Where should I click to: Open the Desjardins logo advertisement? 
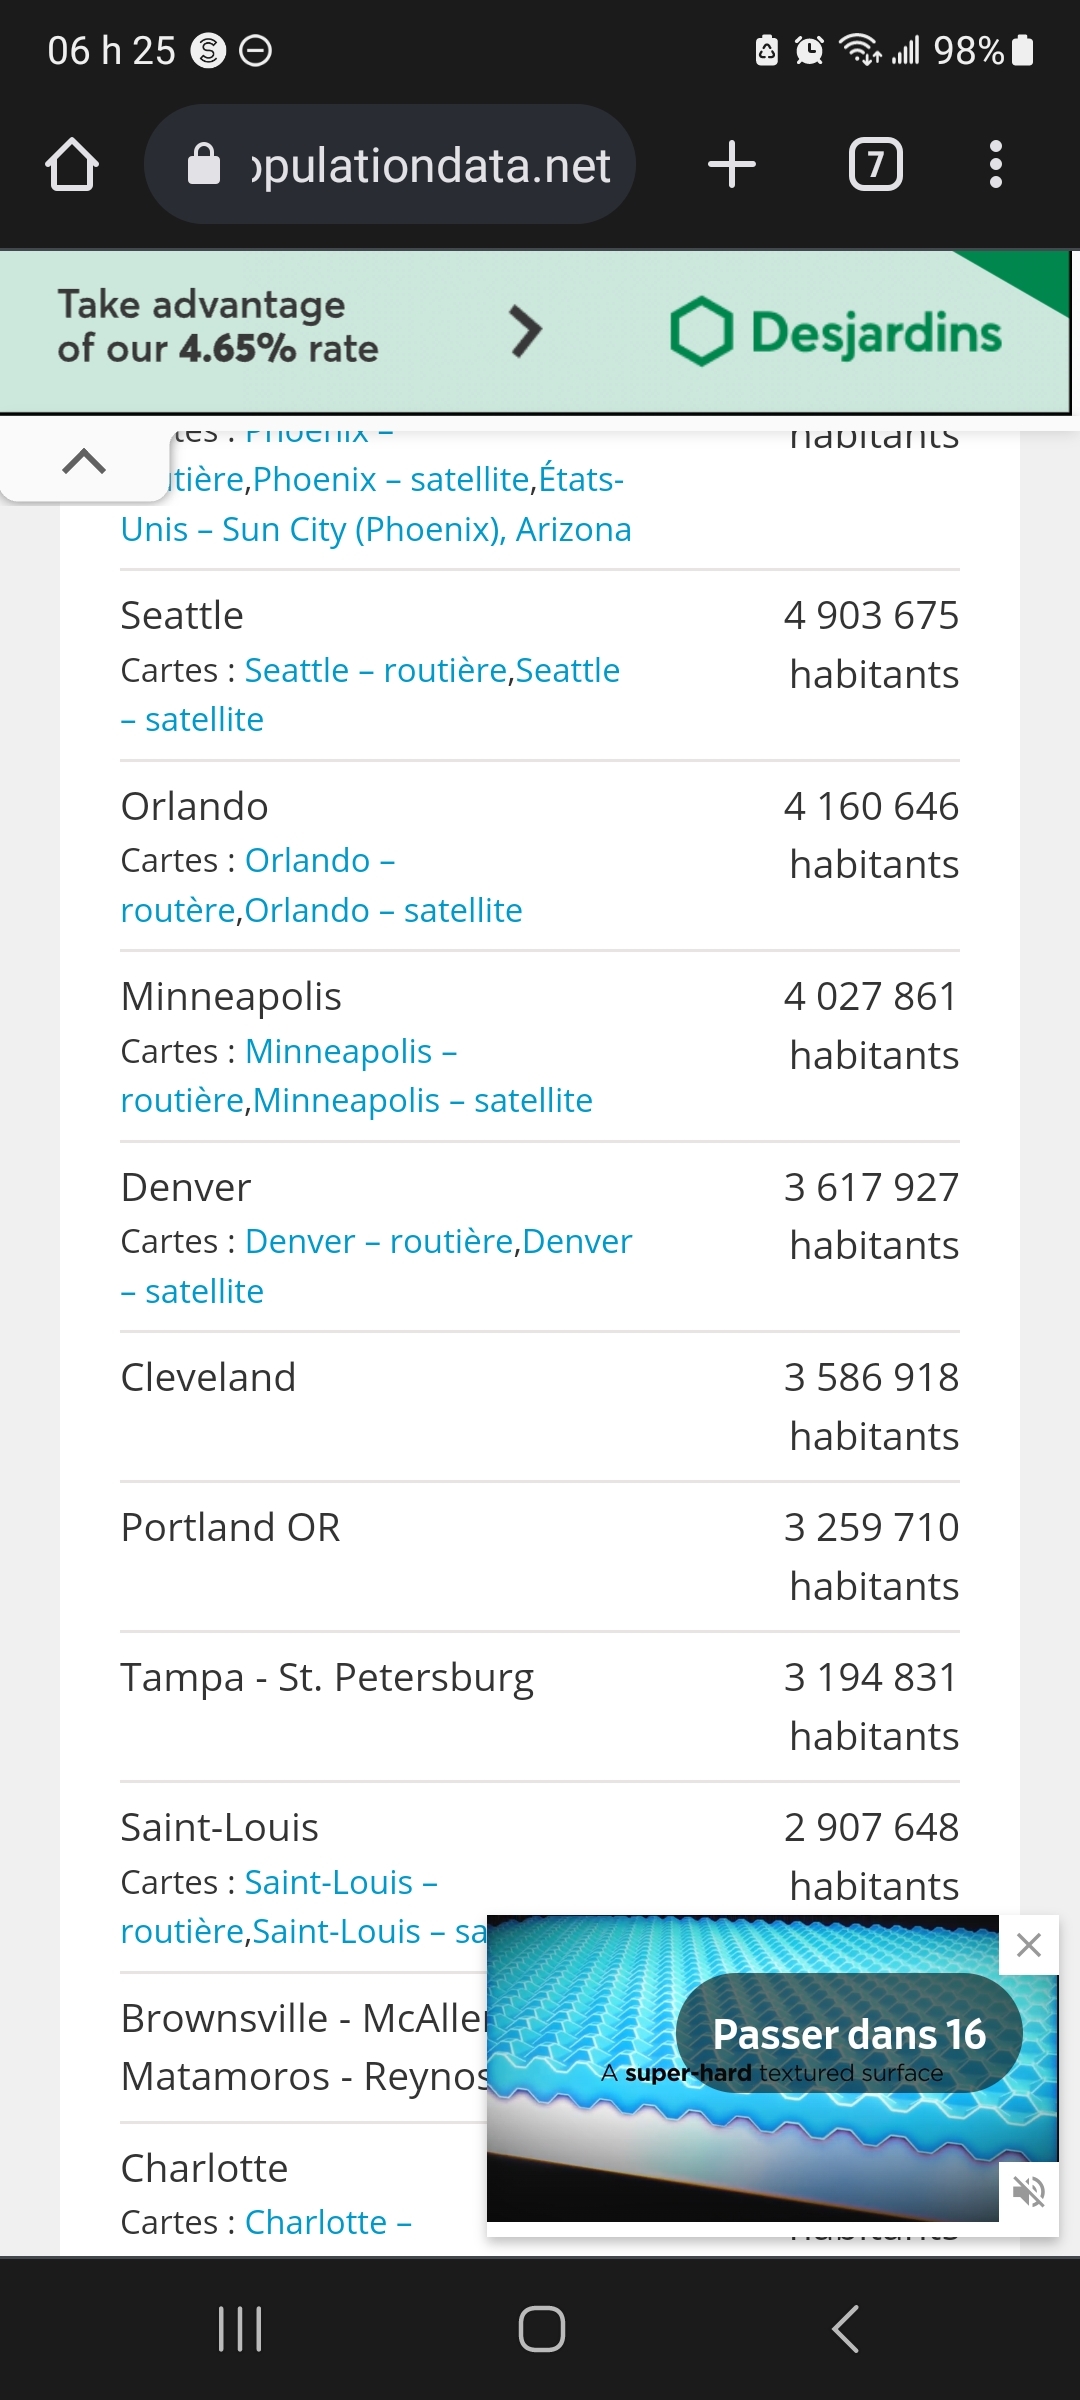[x=836, y=332]
